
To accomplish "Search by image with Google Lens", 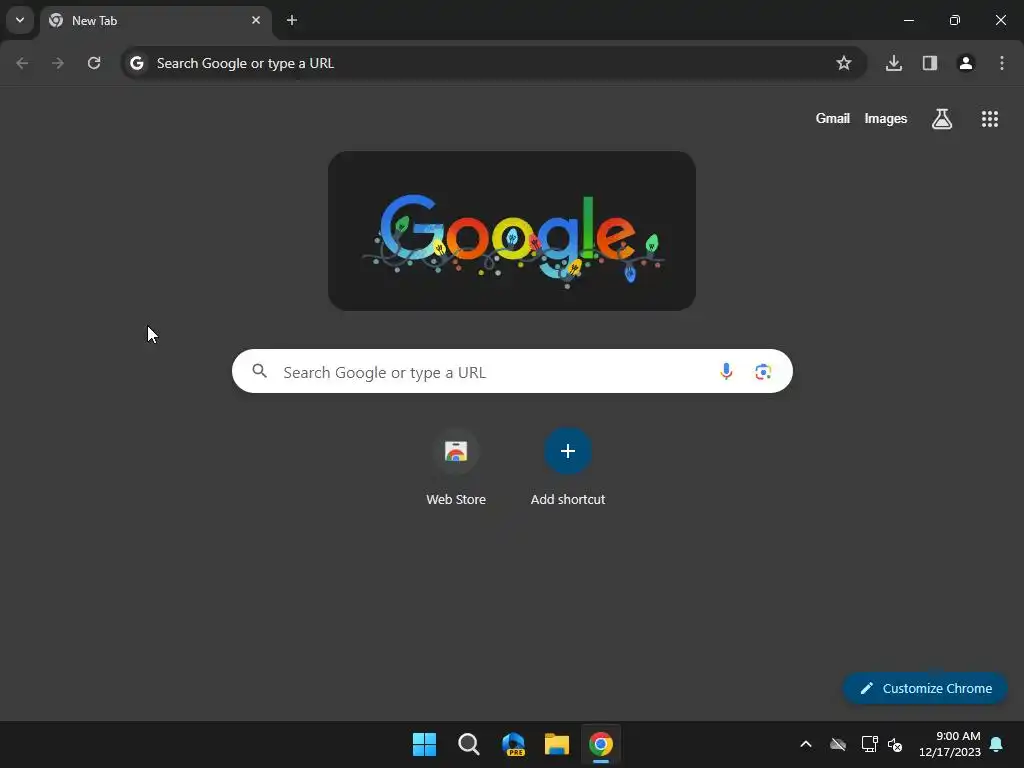I will pyautogui.click(x=763, y=372).
